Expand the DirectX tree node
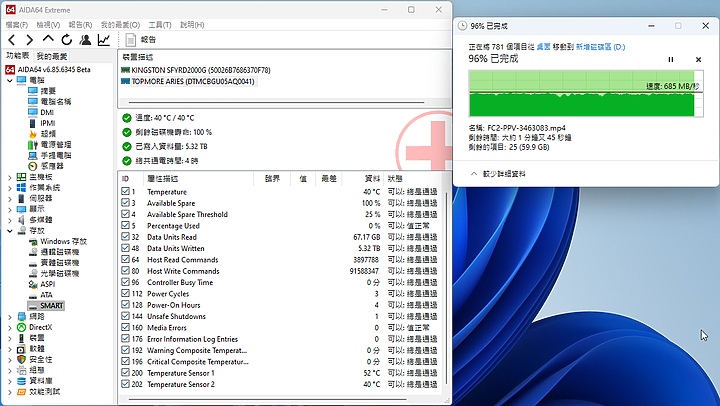720x406 pixels. [10, 327]
